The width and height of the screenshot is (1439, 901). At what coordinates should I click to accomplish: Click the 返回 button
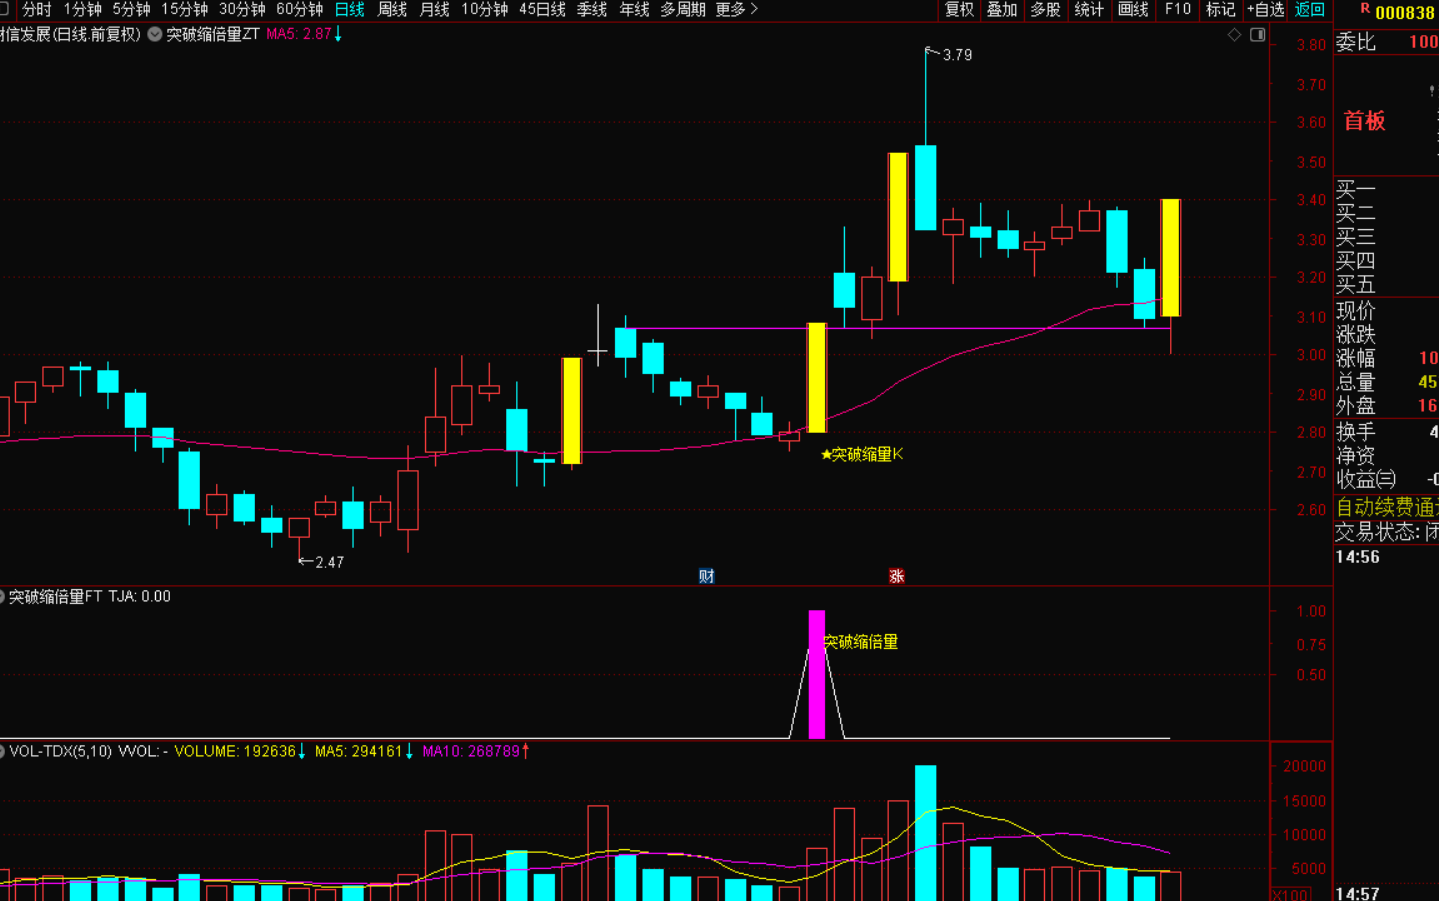click(x=1309, y=10)
